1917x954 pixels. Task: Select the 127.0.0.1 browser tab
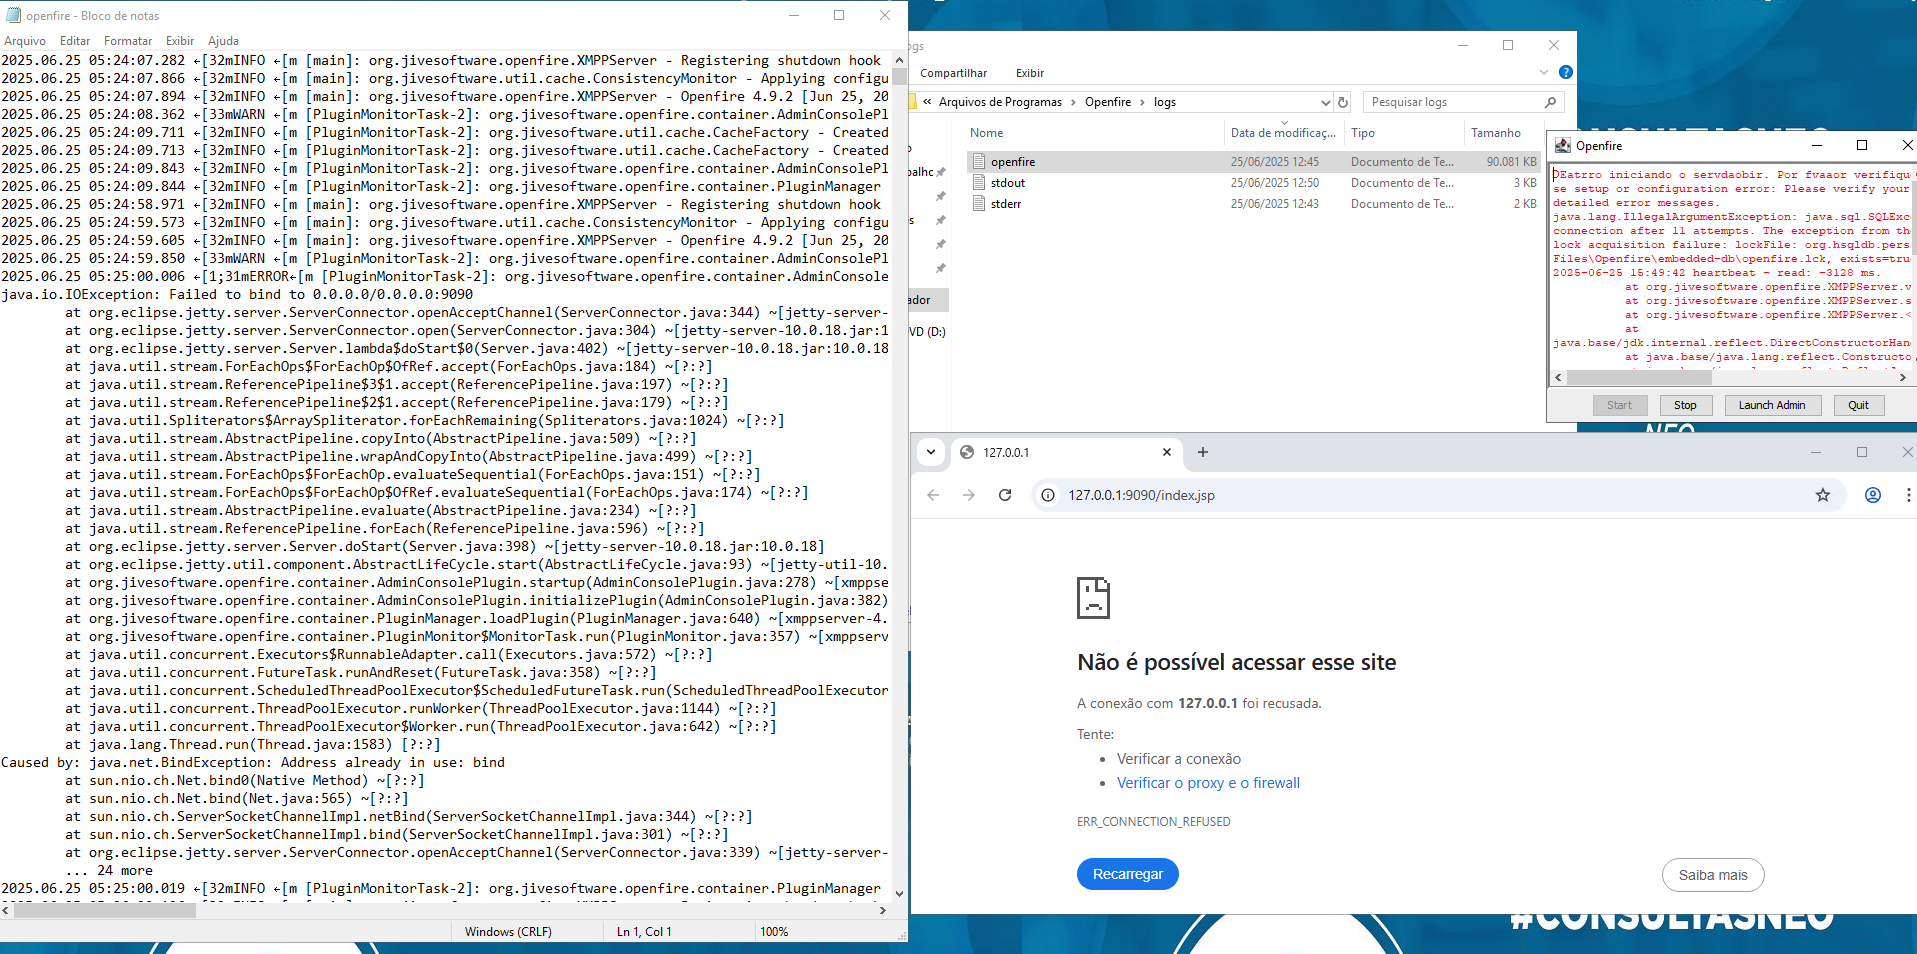[1066, 452]
